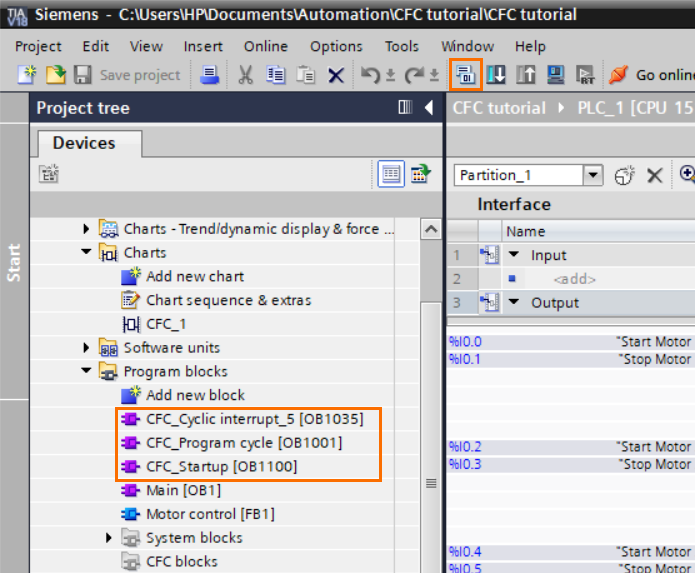Select Motor control [FB1] block

(211, 514)
